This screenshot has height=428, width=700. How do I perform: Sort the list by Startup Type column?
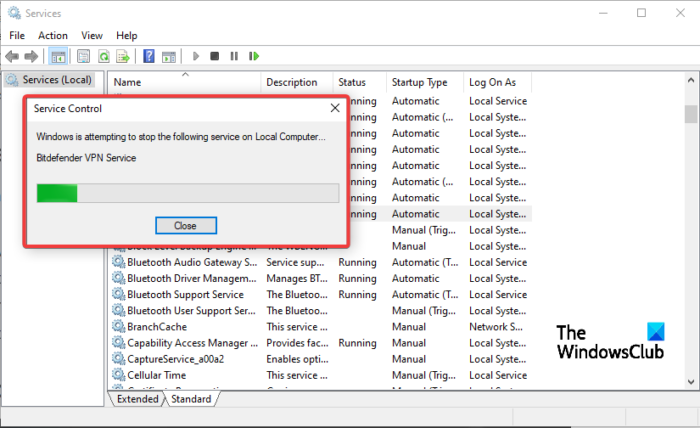(420, 82)
